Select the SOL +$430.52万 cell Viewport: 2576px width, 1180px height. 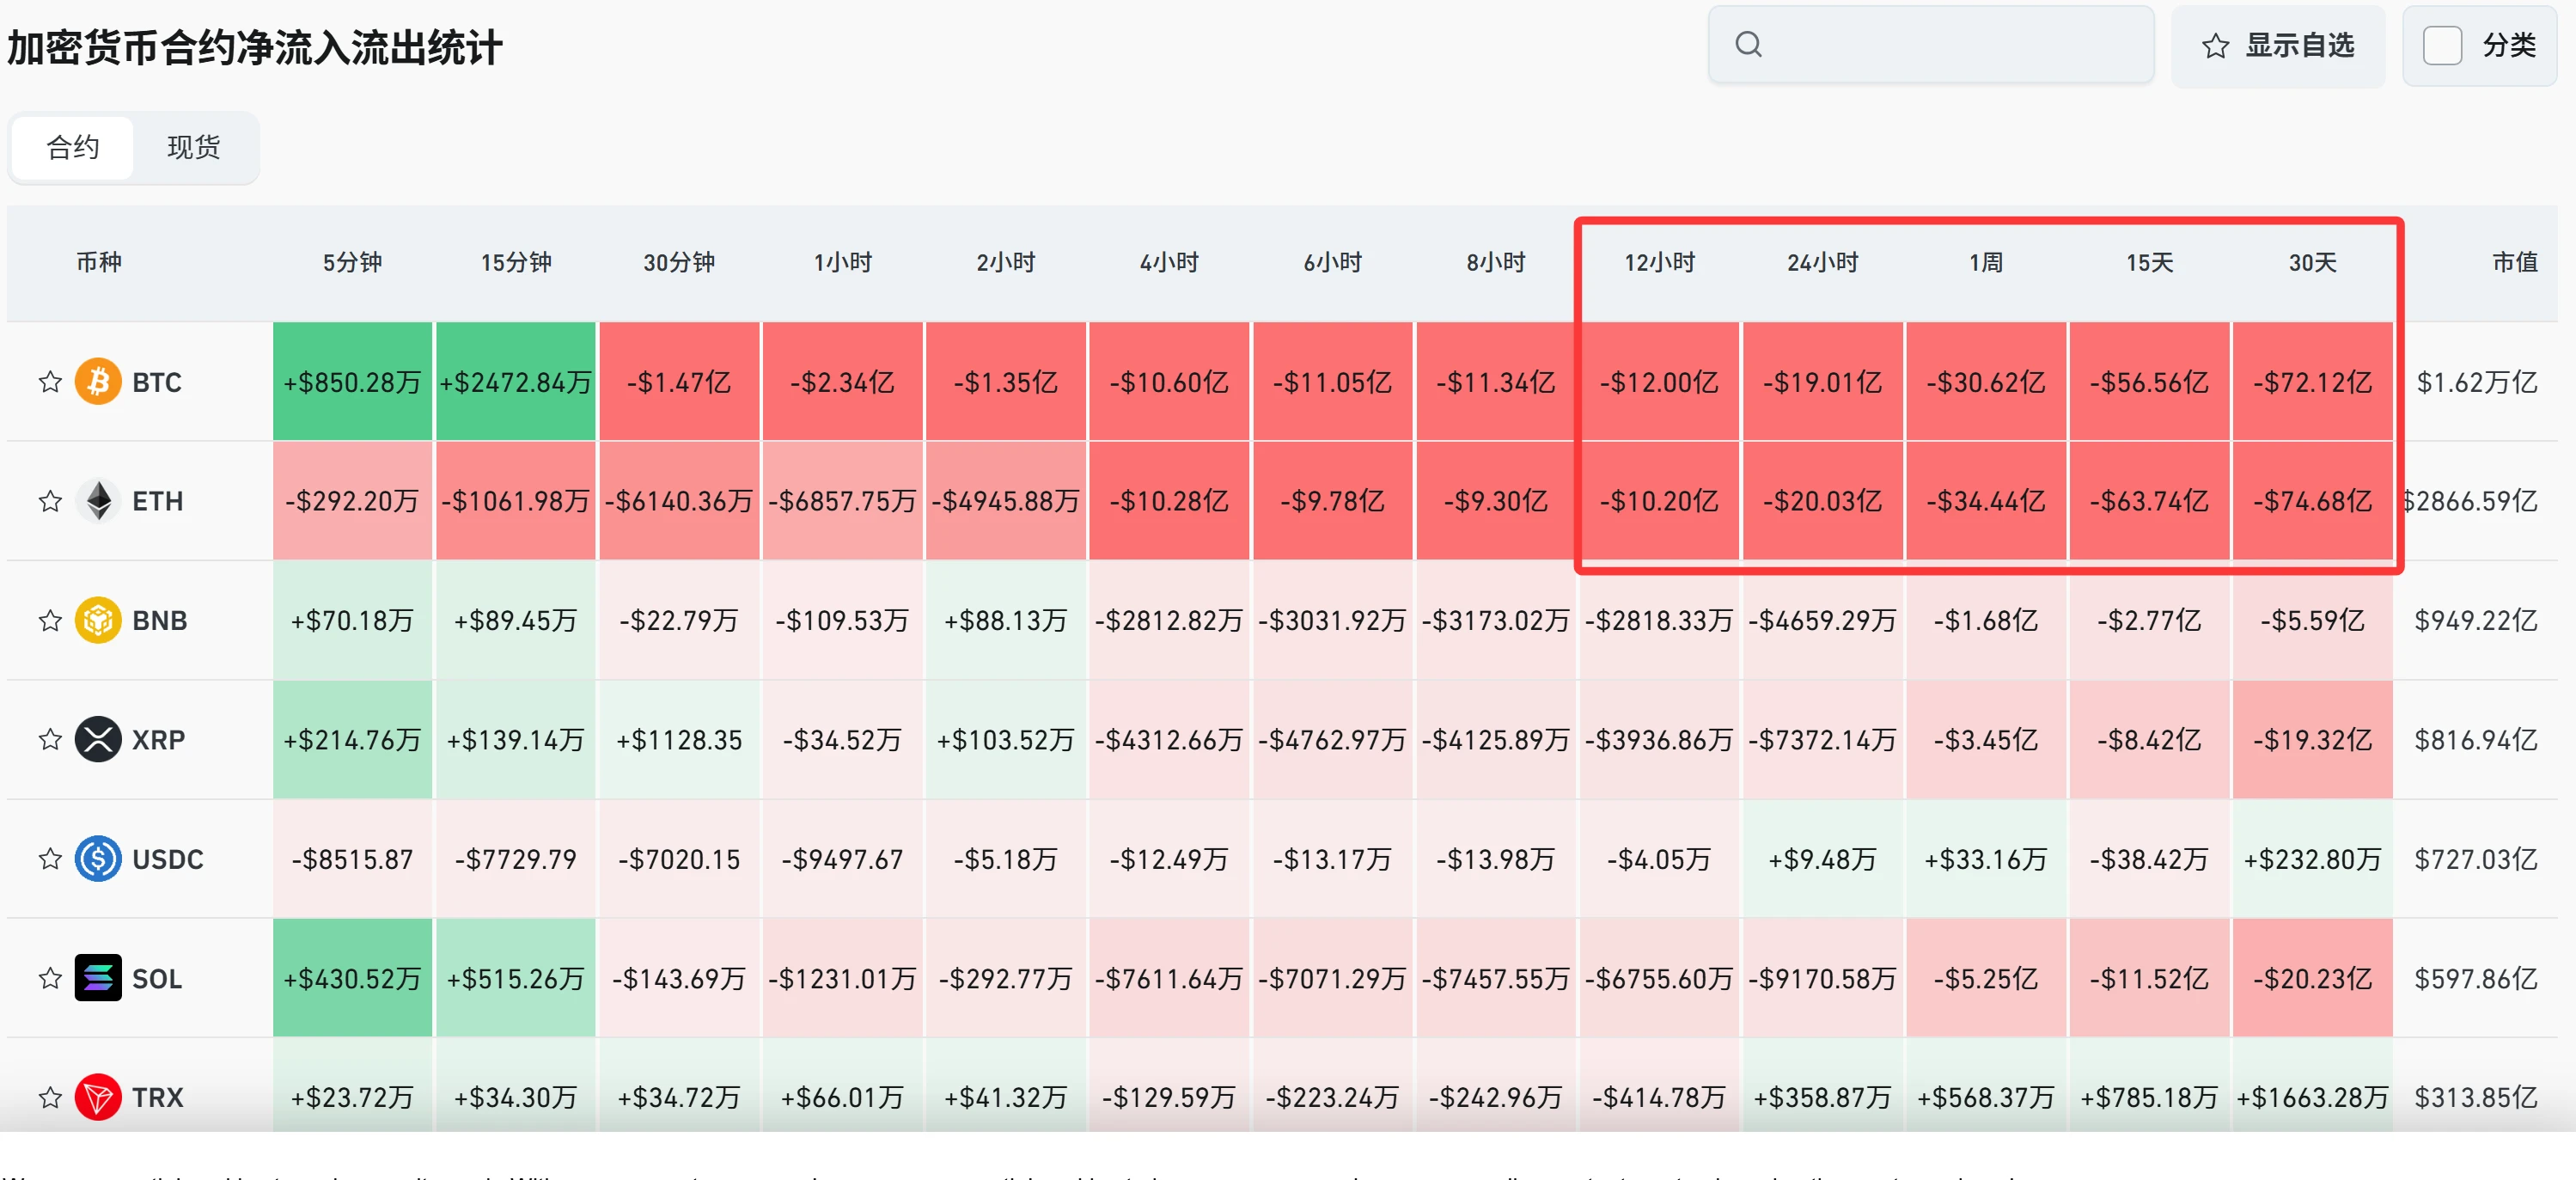tap(352, 978)
